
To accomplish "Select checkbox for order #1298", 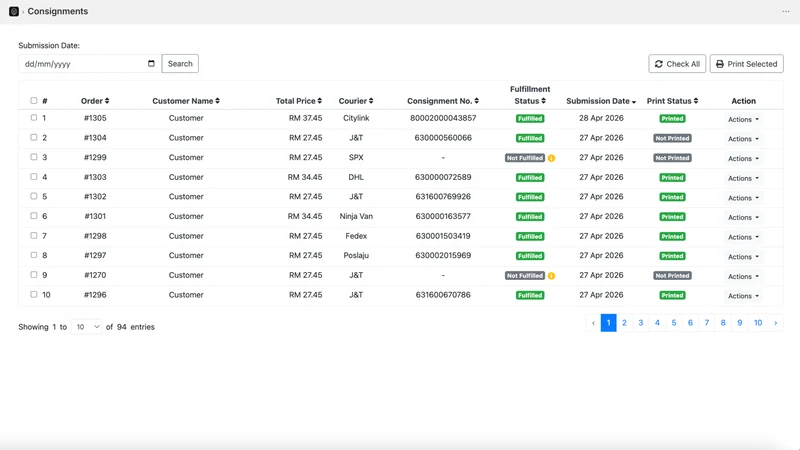I will coord(34,236).
